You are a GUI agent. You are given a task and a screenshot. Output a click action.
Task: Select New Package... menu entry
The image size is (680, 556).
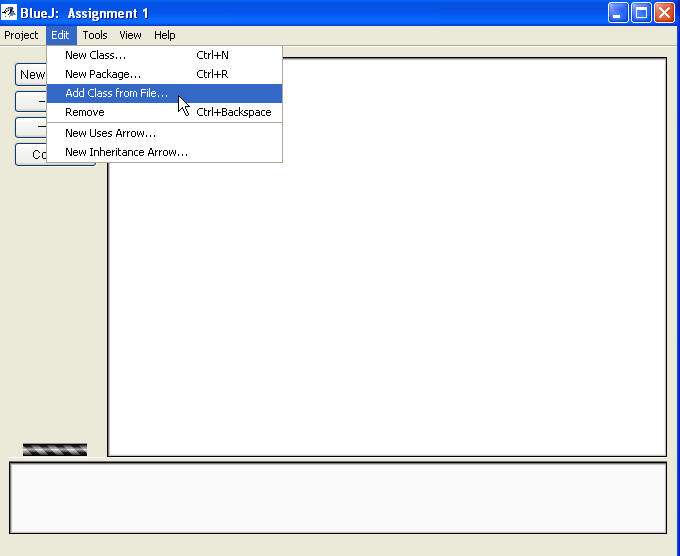[x=102, y=74]
